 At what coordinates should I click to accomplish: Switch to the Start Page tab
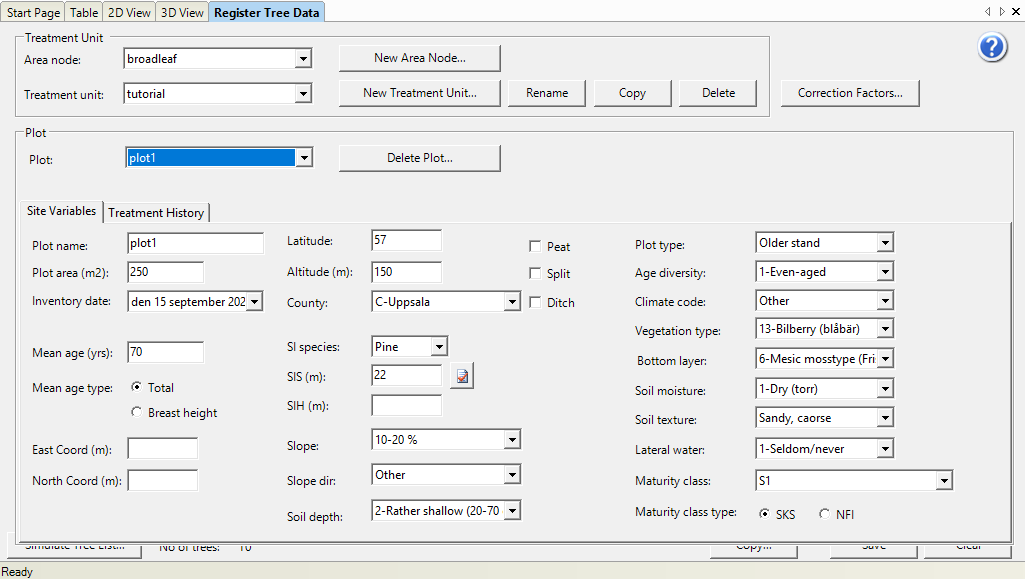[33, 12]
